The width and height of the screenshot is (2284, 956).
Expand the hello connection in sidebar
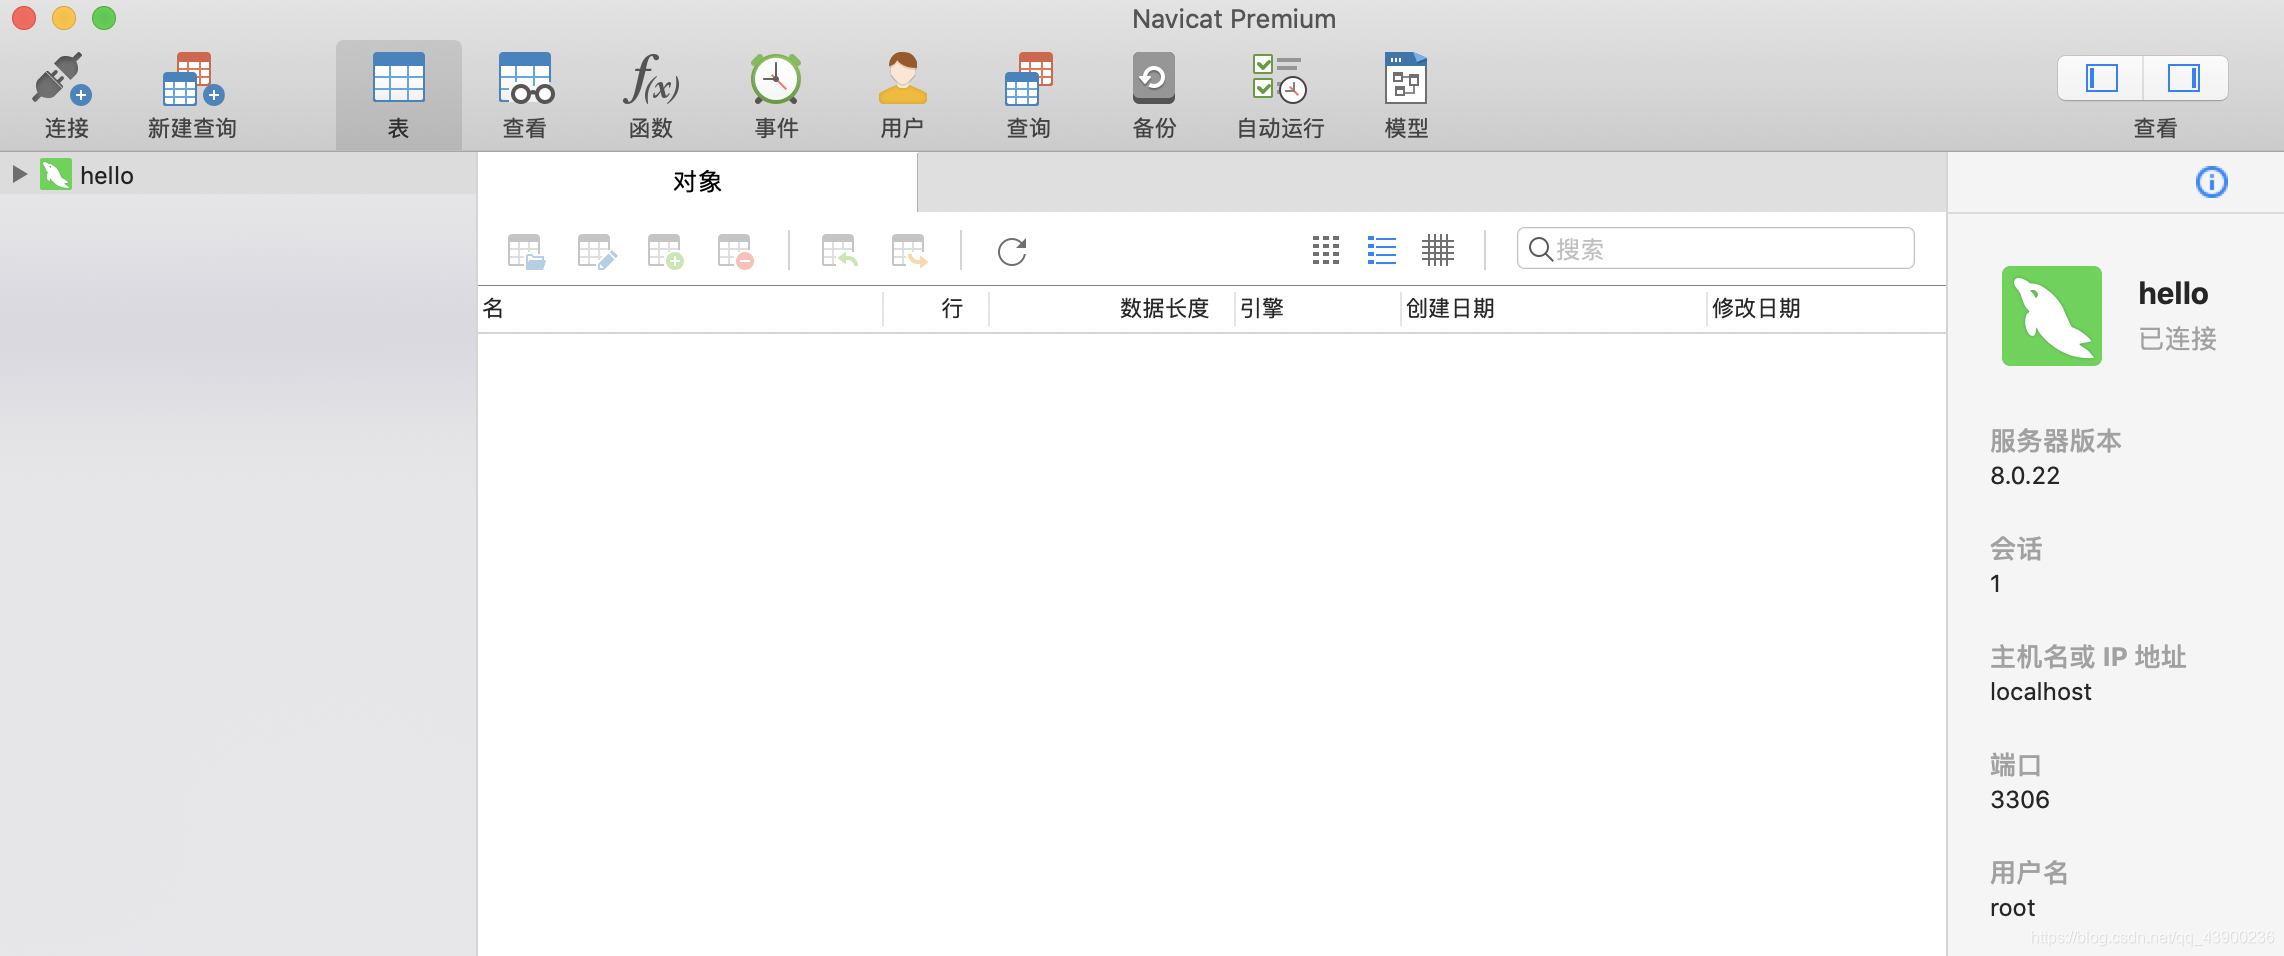[x=18, y=174]
